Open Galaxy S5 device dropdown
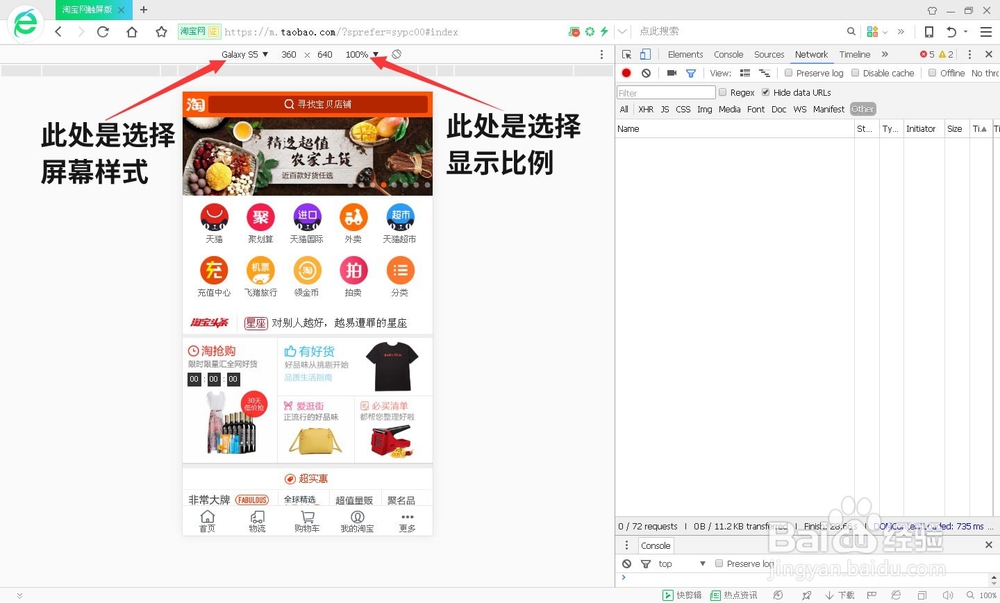The height and width of the screenshot is (603, 1000). coord(245,54)
